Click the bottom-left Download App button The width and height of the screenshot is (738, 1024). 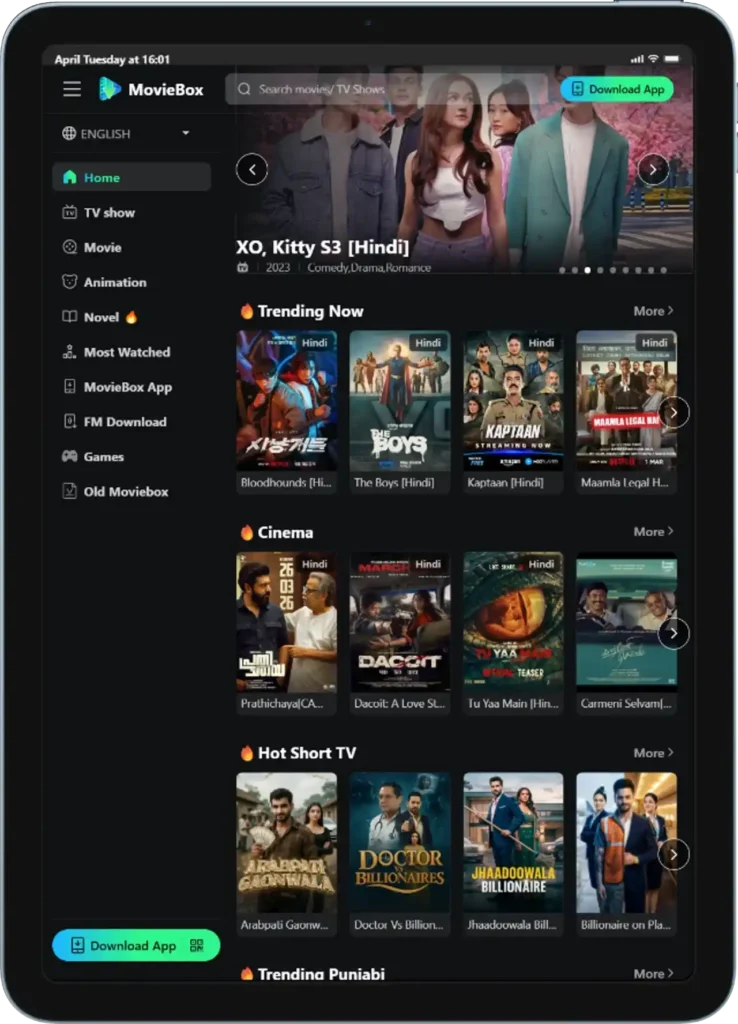tap(136, 945)
